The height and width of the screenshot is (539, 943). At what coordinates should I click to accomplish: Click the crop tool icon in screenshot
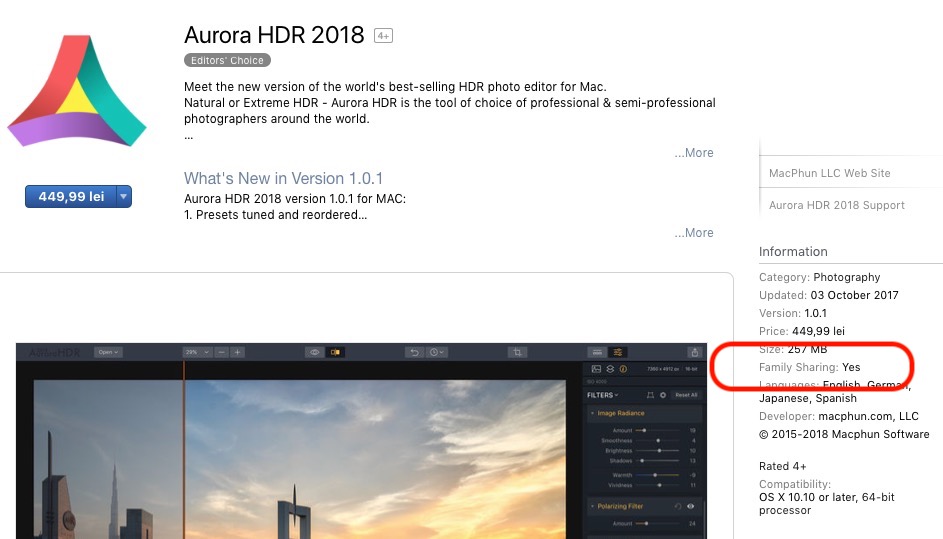pos(517,352)
